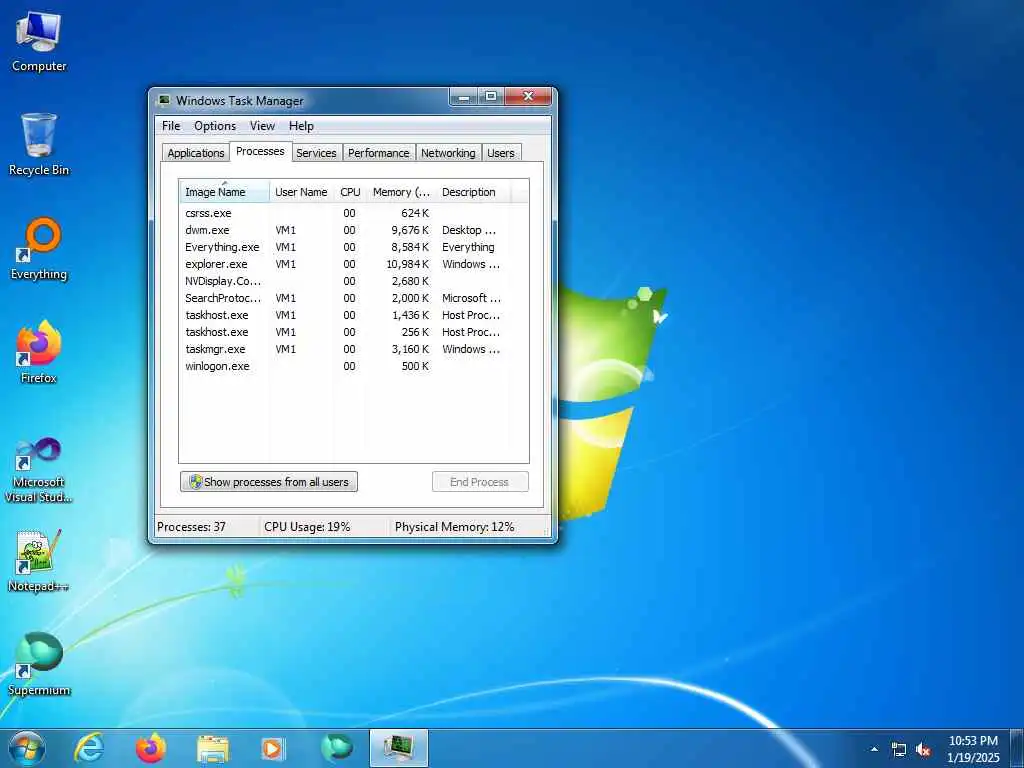
Task: Sort by the Image Name column
Action: pyautogui.click(x=224, y=192)
